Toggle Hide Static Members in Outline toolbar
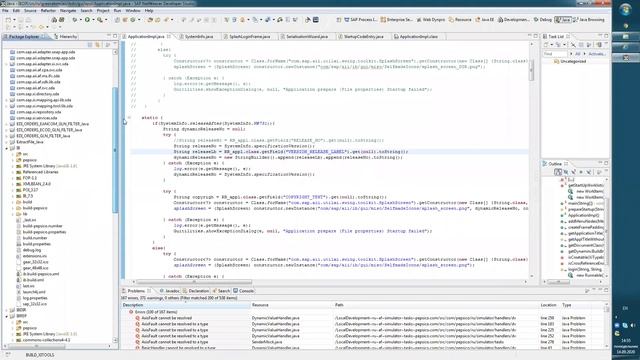The height and width of the screenshot is (360, 640). [x=573, y=172]
